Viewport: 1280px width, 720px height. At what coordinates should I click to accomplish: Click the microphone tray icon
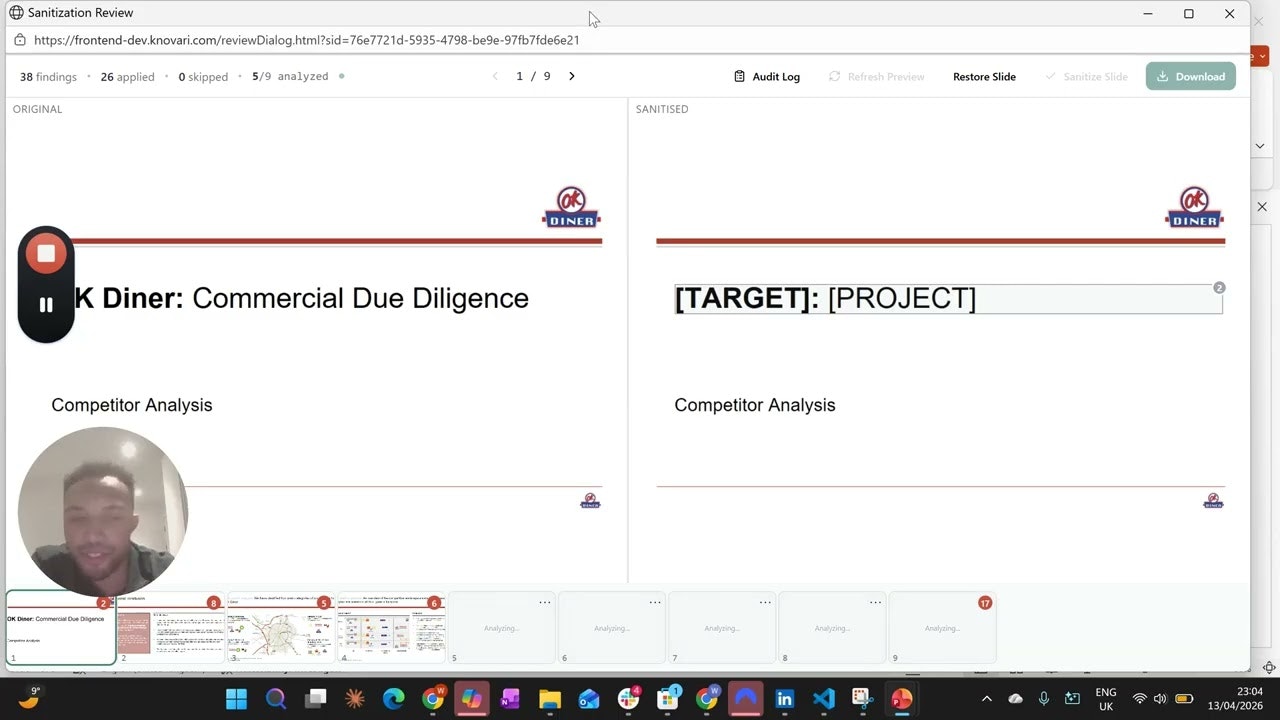1044,698
